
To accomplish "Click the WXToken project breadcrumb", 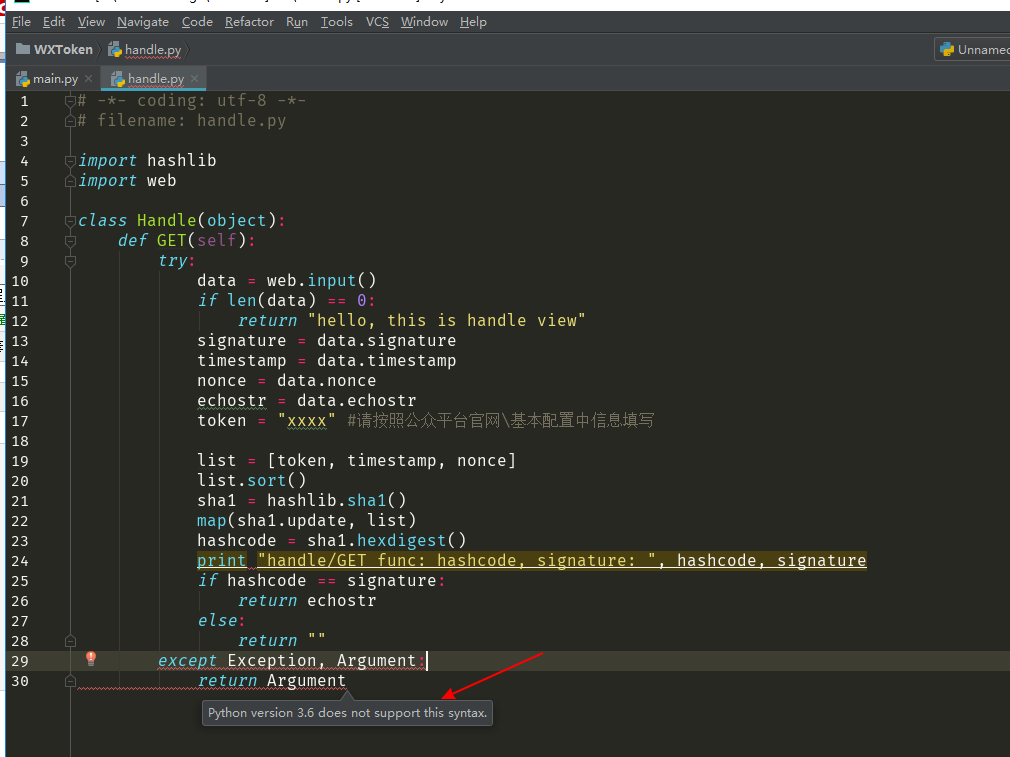I will tap(63, 49).
